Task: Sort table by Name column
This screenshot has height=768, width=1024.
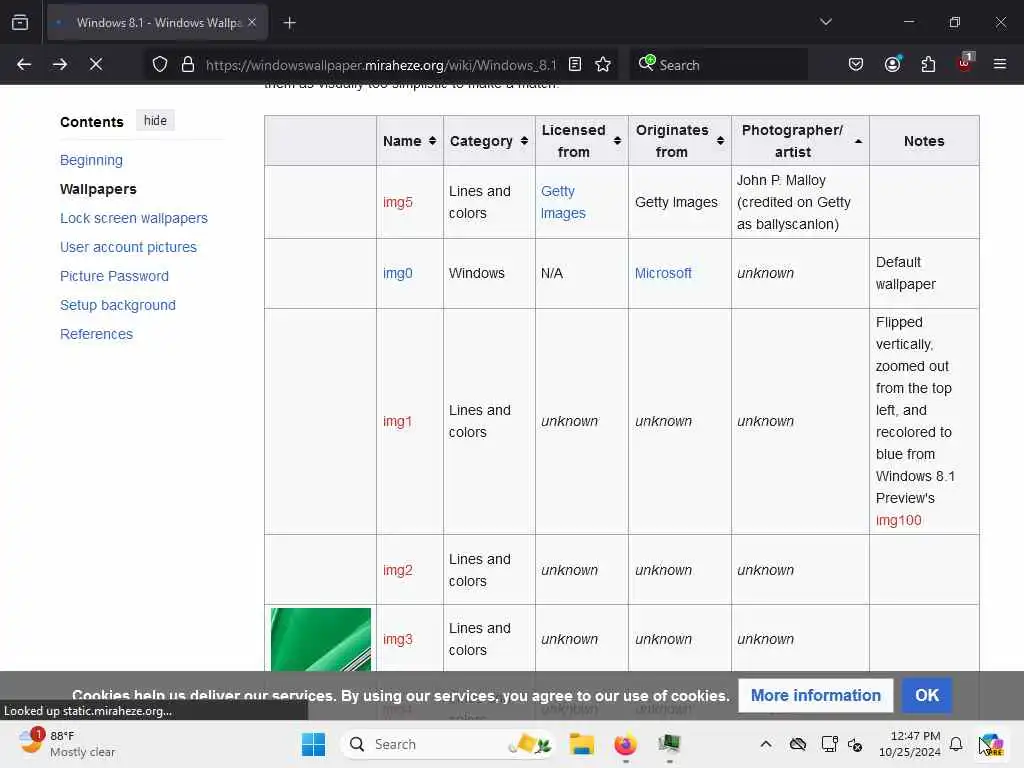Action: pos(409,141)
